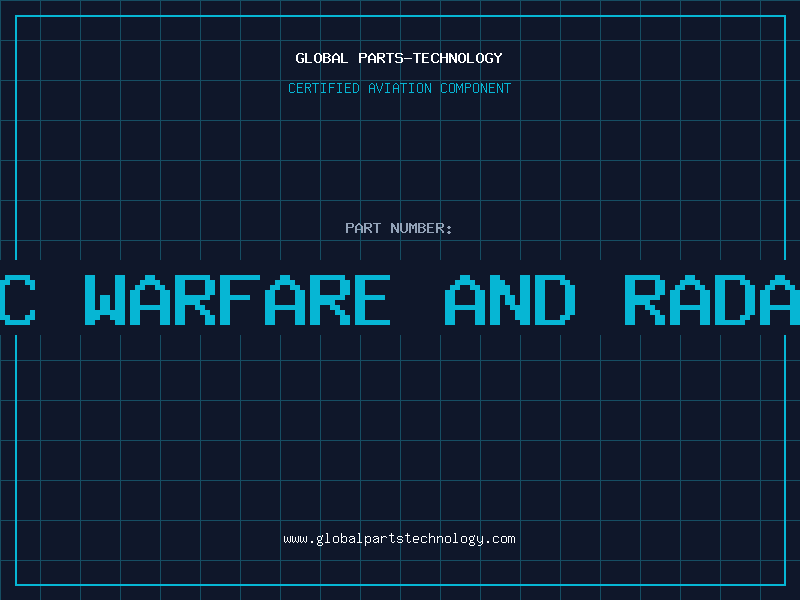Viewport: 800px width, 600px height.
Task: Click the bottom-right corner of the cyan frame
Action: pyautogui.click(x=784, y=584)
